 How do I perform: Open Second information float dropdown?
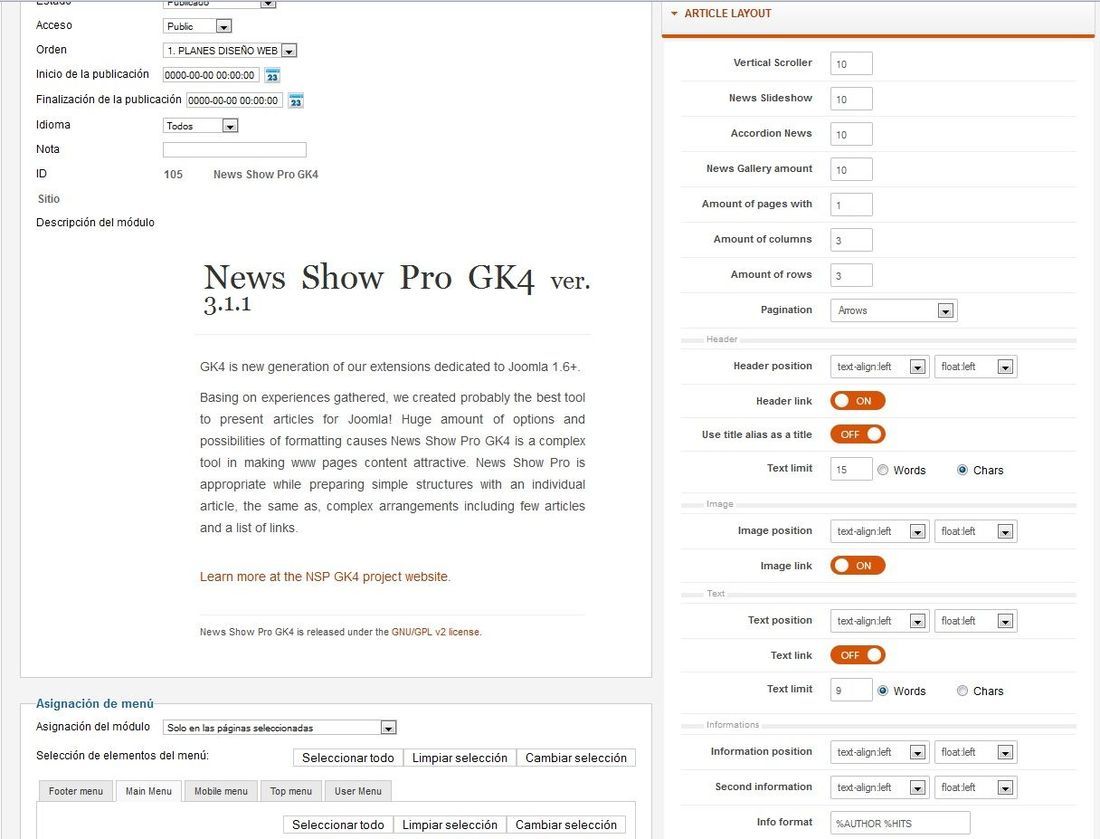(x=976, y=787)
